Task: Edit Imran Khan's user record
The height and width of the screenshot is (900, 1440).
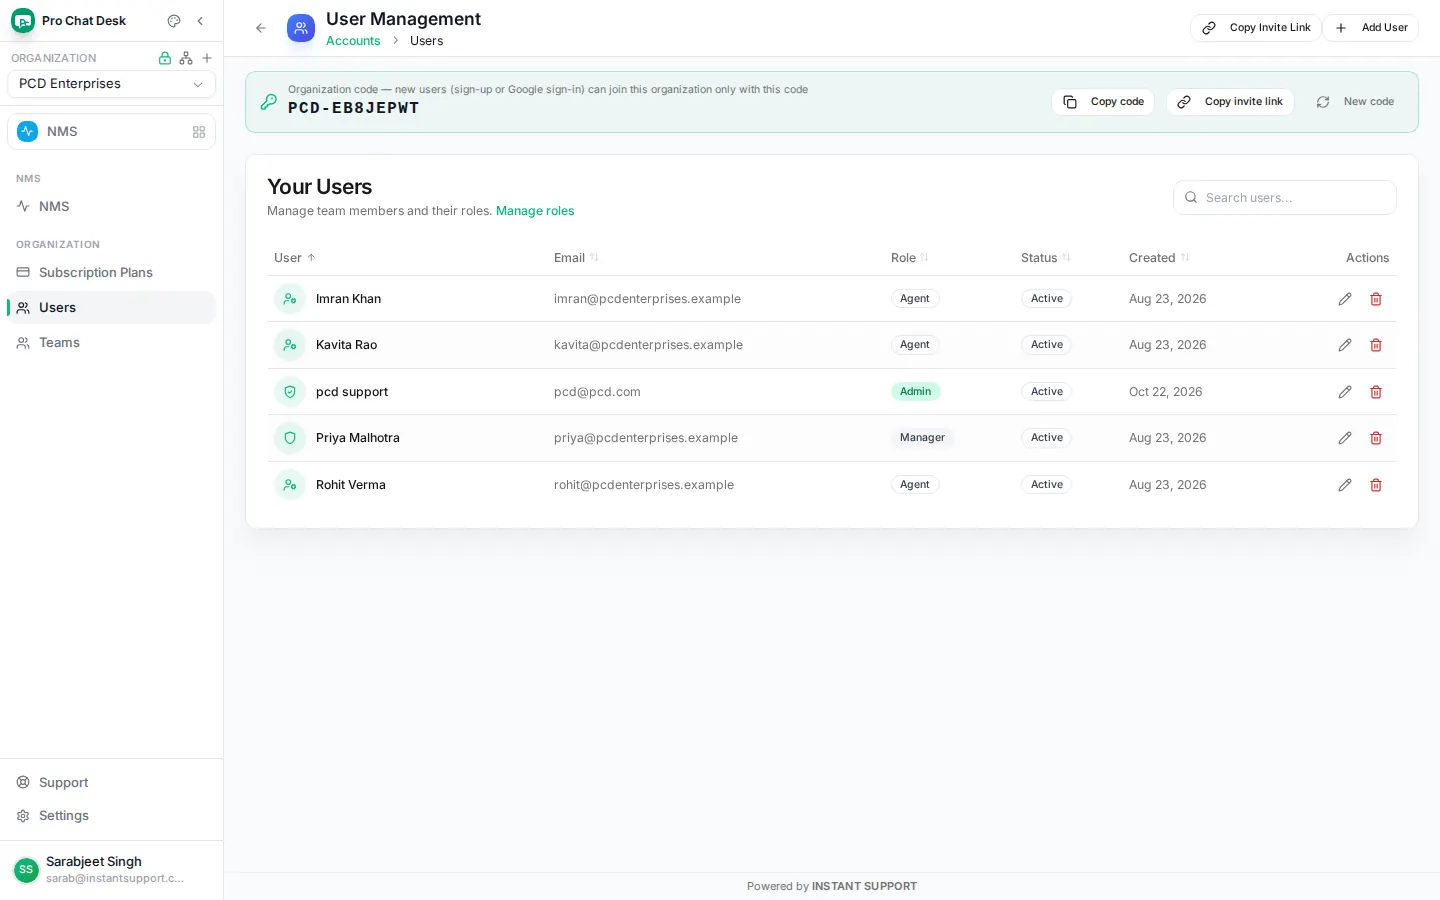Action: pyautogui.click(x=1345, y=299)
